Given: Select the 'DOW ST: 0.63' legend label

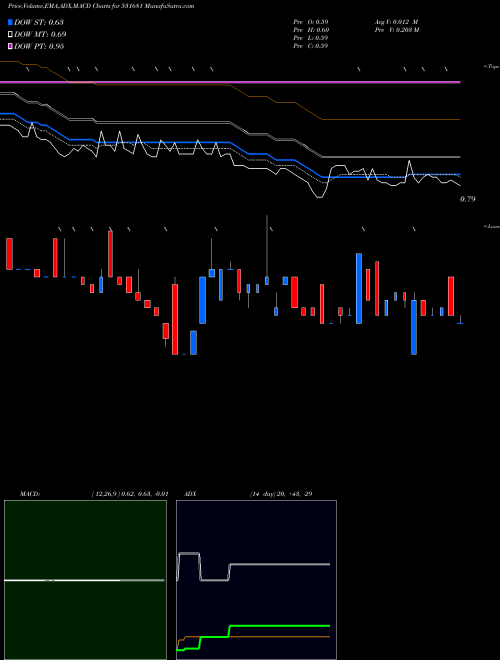Looking at the screenshot, I should [39, 22].
